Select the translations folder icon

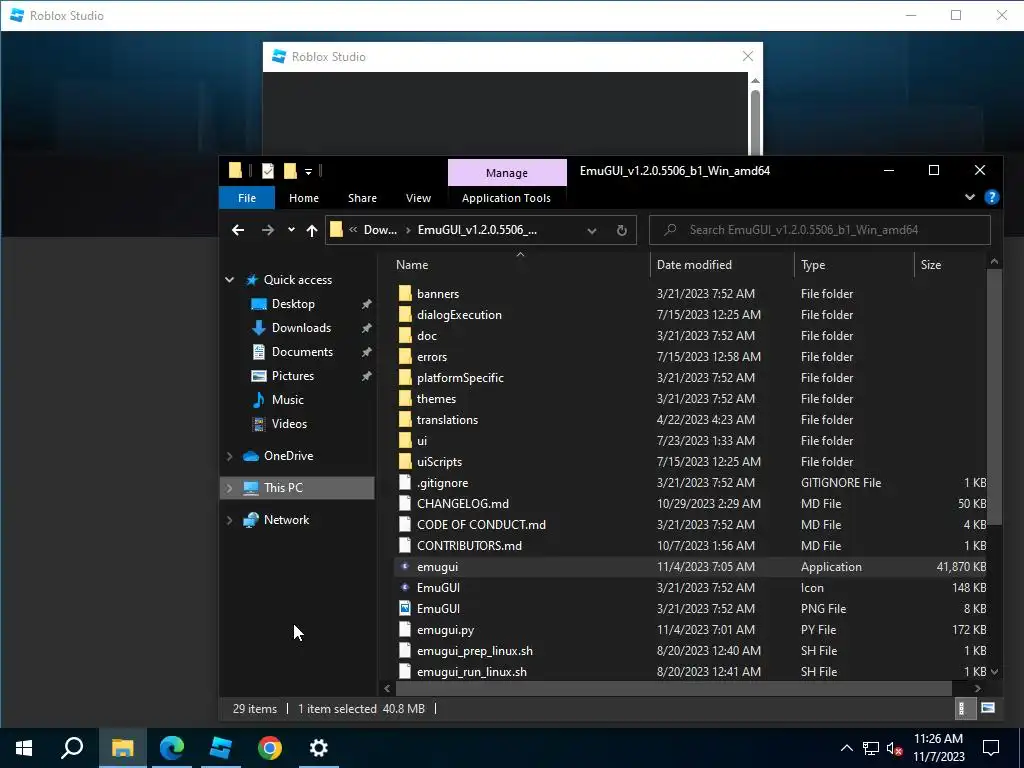click(405, 419)
